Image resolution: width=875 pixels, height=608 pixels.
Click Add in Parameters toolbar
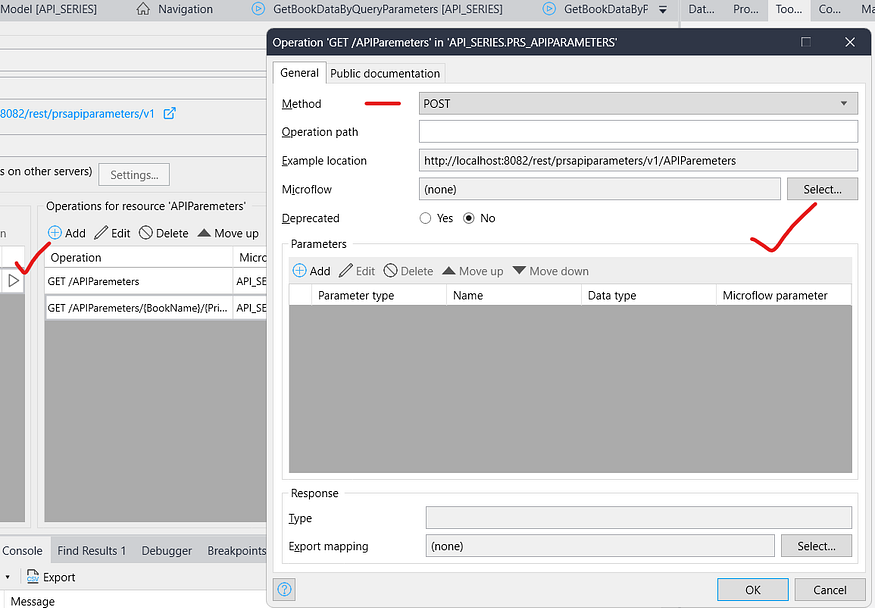click(311, 271)
